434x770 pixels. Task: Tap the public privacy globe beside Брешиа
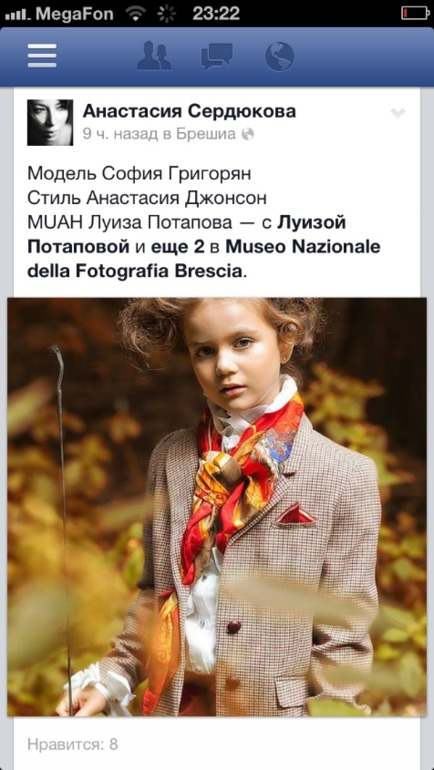(x=248, y=134)
